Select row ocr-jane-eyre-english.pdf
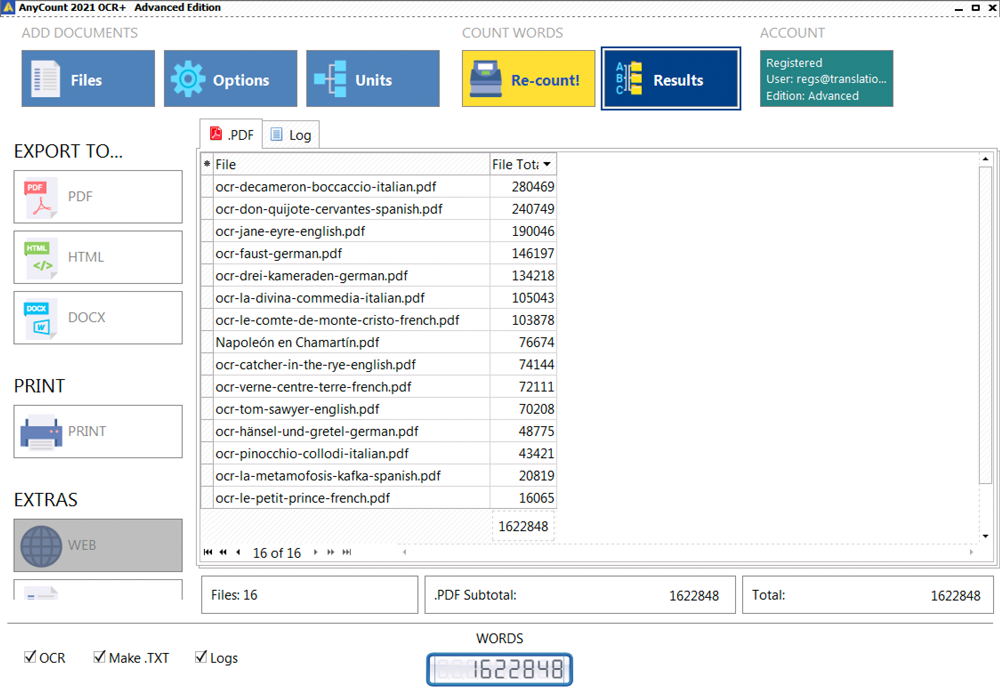 pyautogui.click(x=378, y=232)
